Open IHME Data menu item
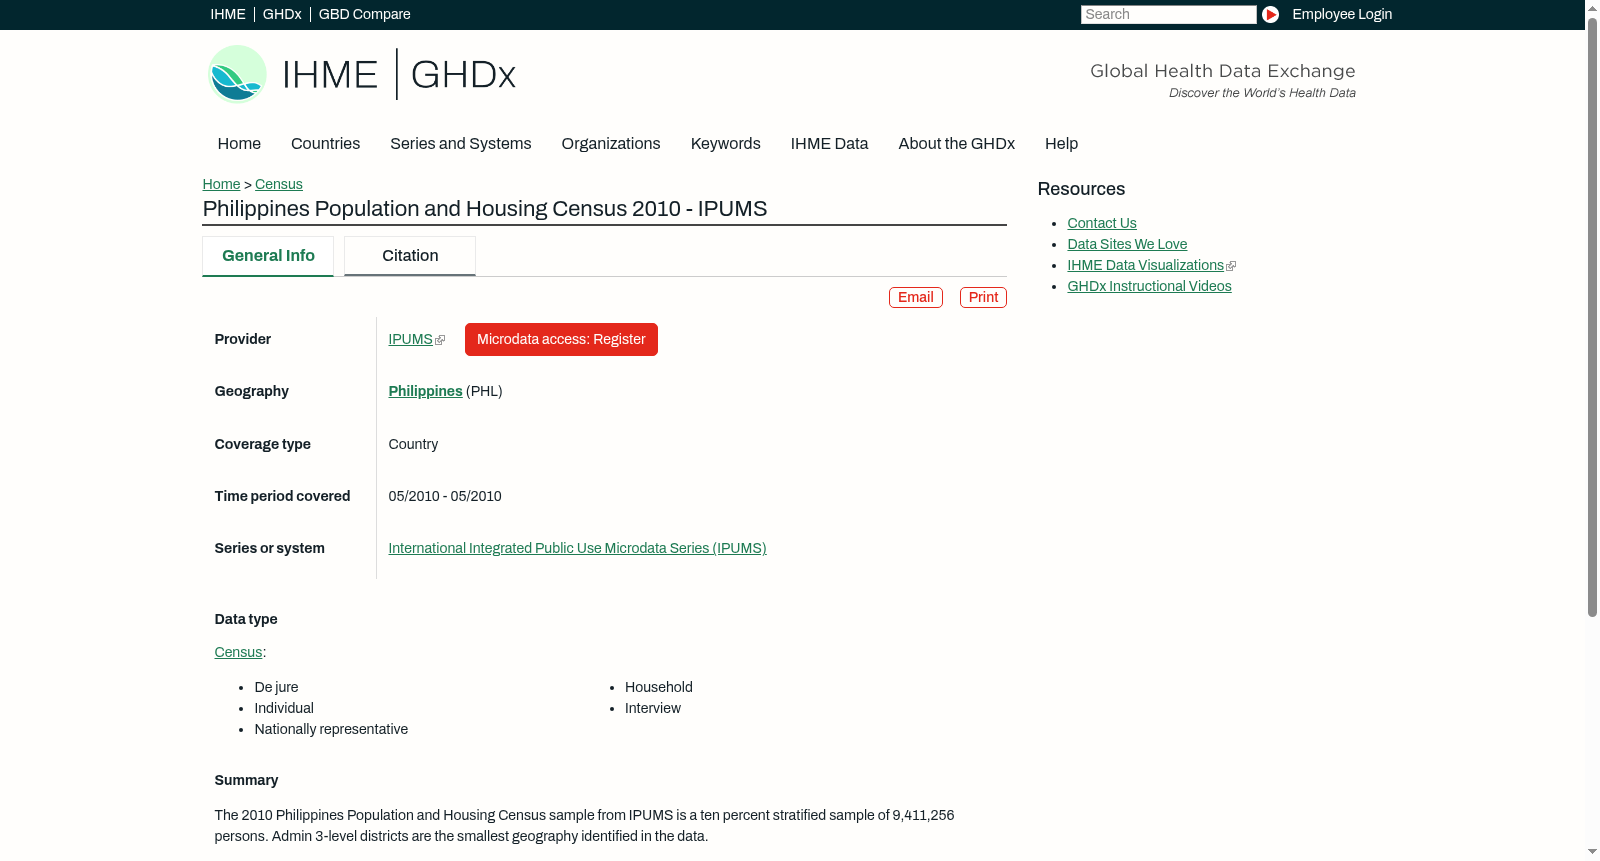Viewport: 1600px width, 861px height. [x=829, y=144]
